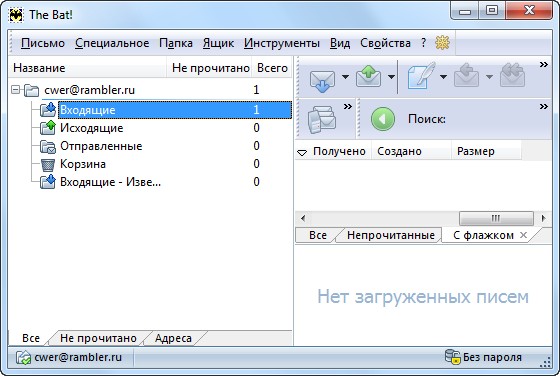Sort folders by Название column
The width and height of the screenshot is (560, 376).
coord(87,67)
